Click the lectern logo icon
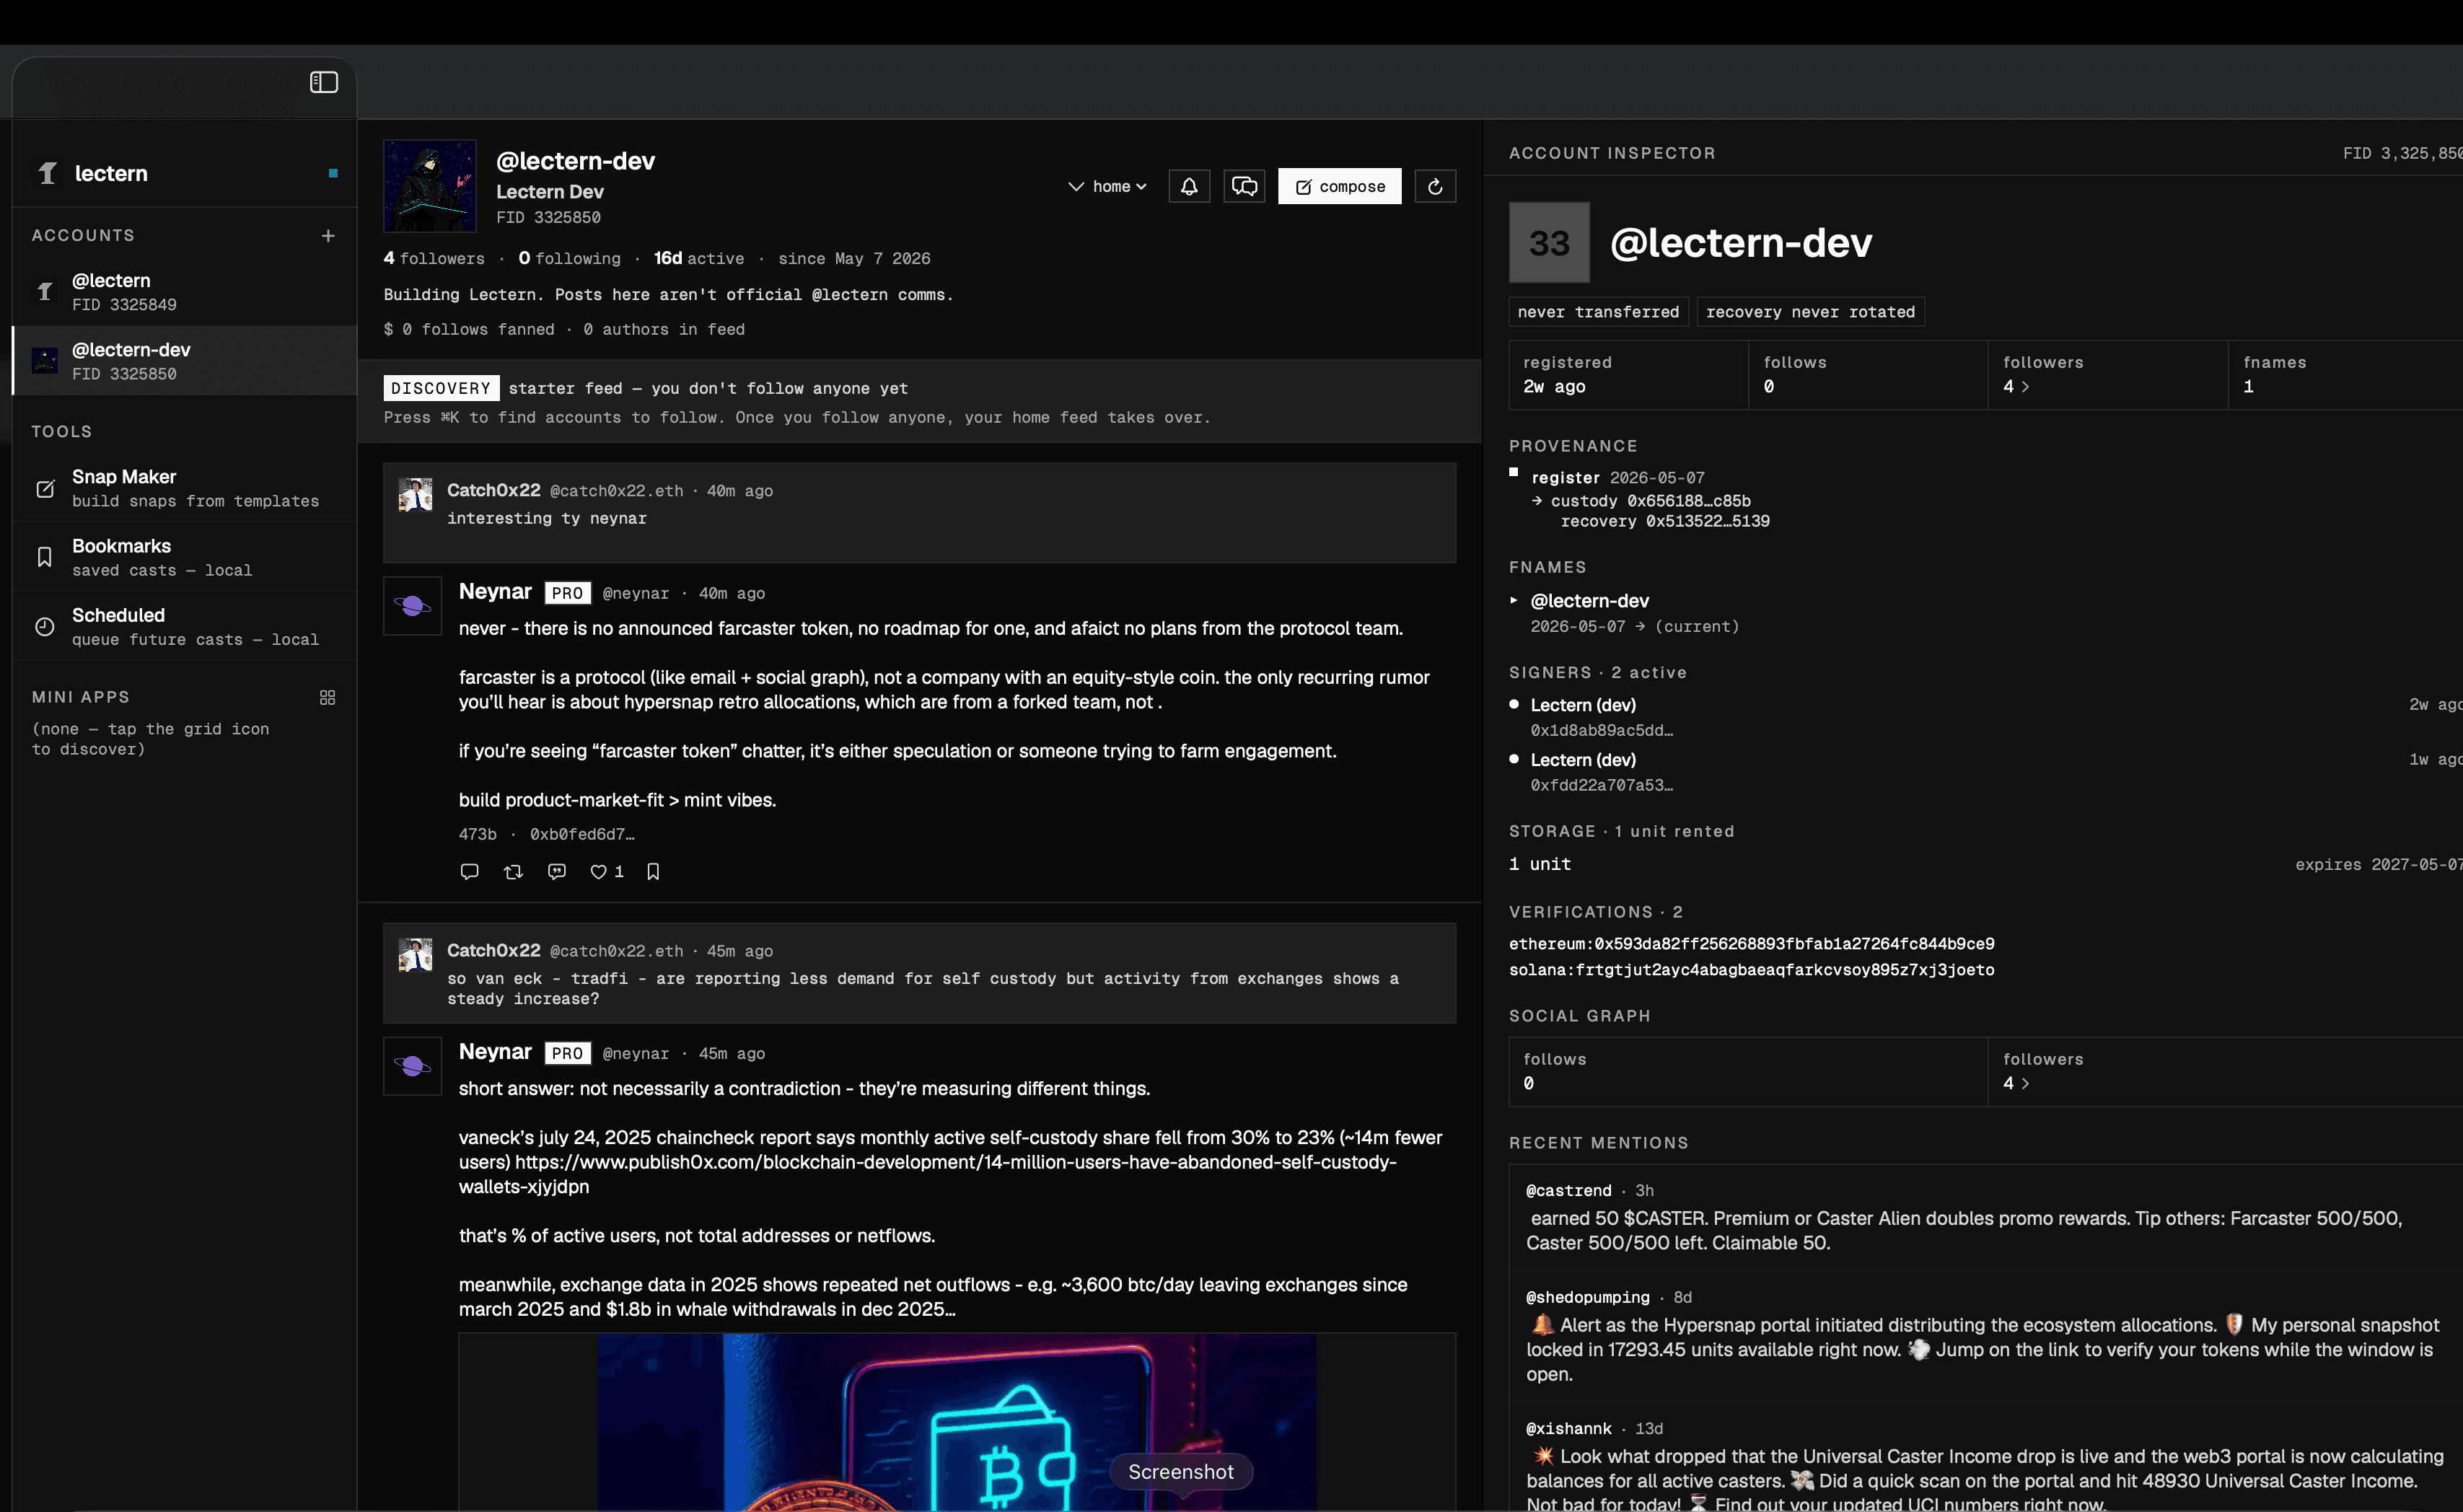This screenshot has height=1512, width=2463. click(47, 173)
